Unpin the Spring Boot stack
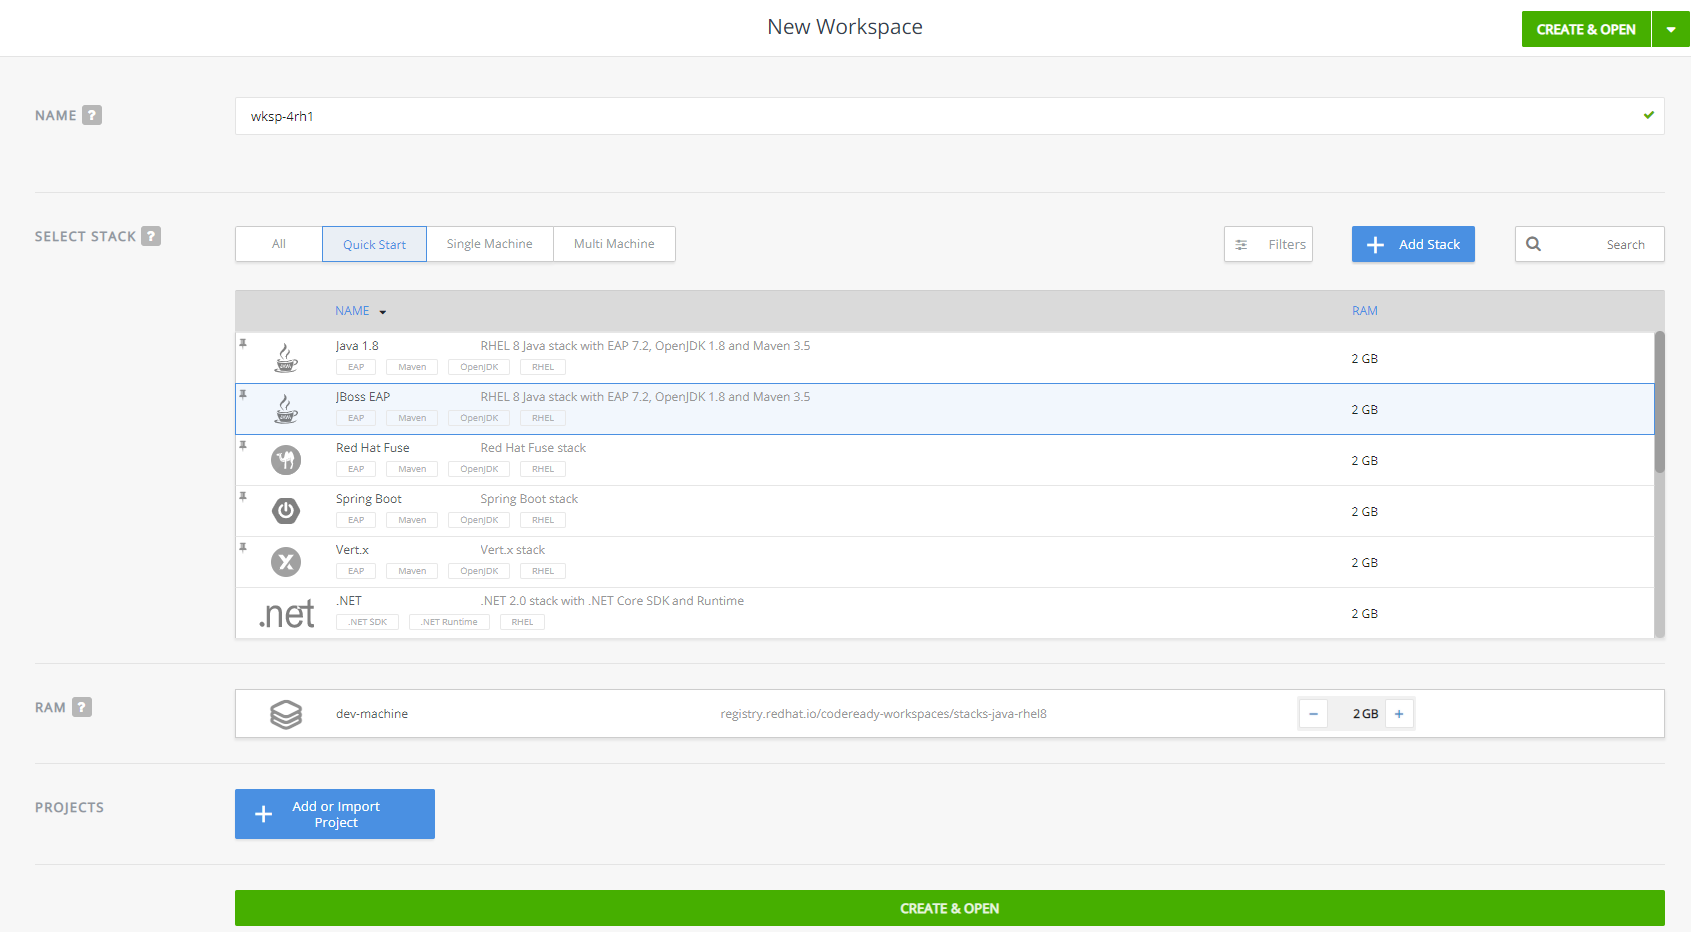This screenshot has height=932, width=1691. coord(244,495)
